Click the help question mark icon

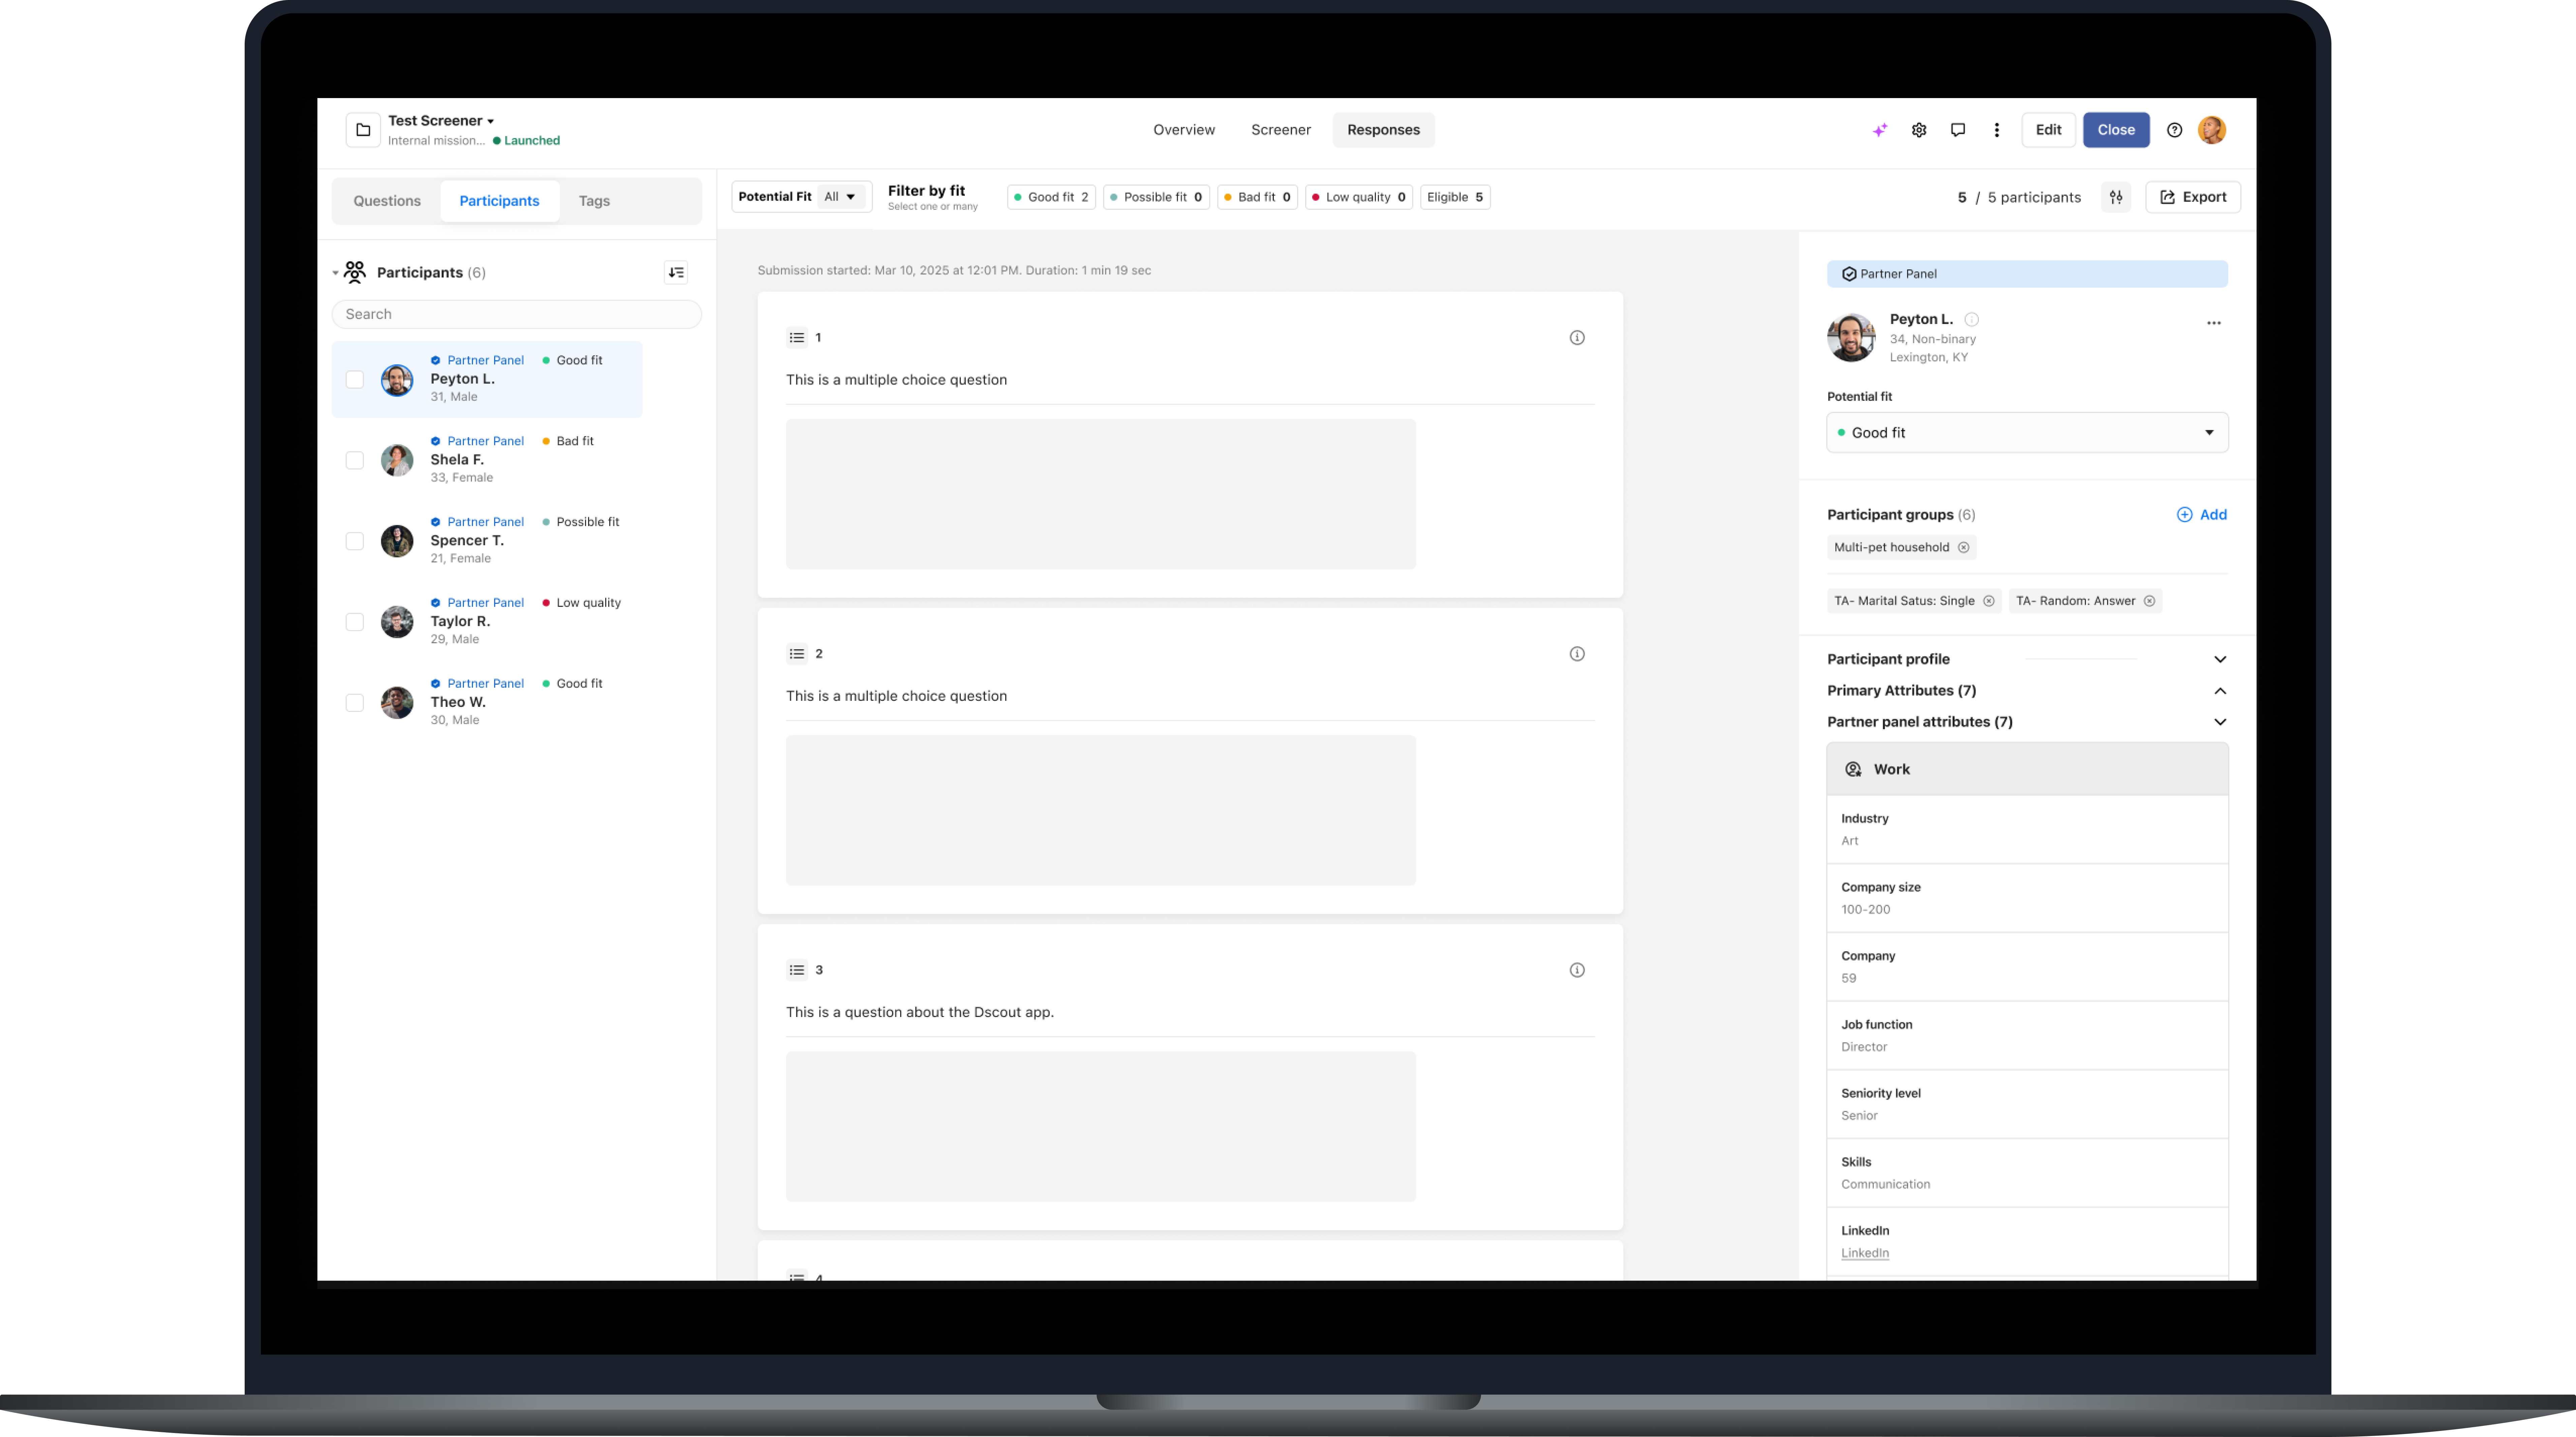coord(2174,130)
